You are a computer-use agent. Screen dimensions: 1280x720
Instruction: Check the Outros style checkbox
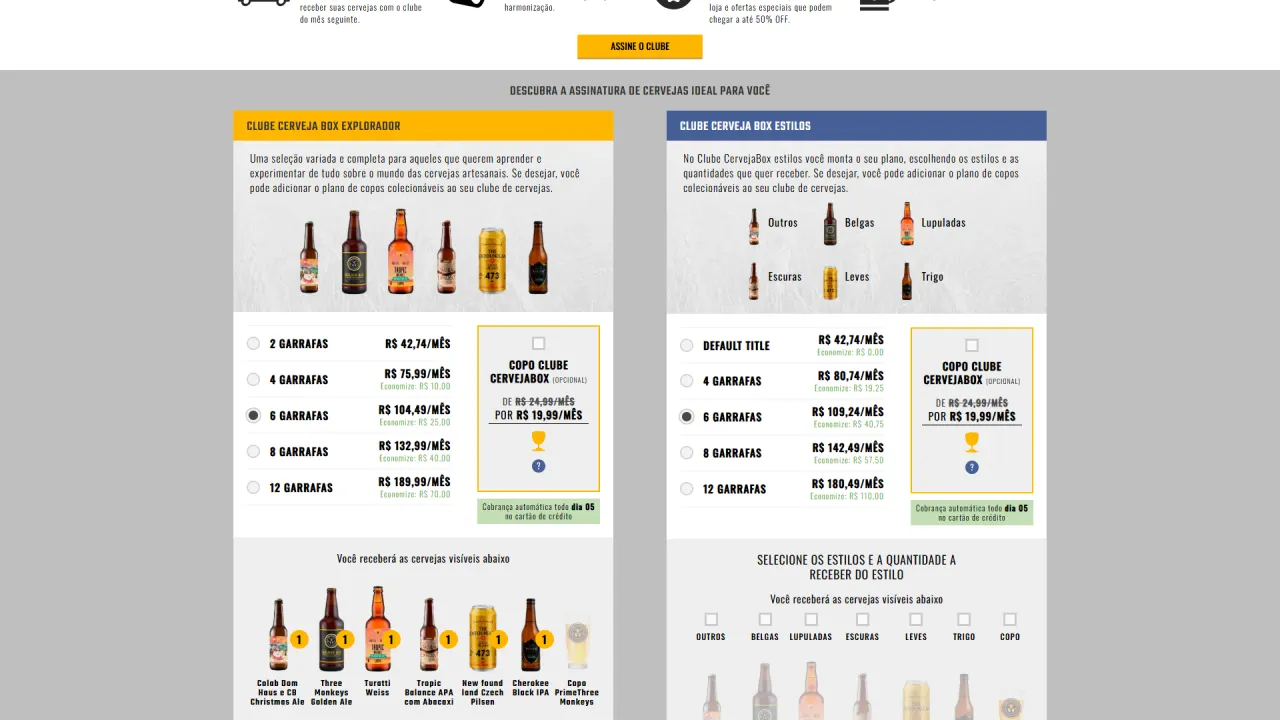[x=711, y=619]
